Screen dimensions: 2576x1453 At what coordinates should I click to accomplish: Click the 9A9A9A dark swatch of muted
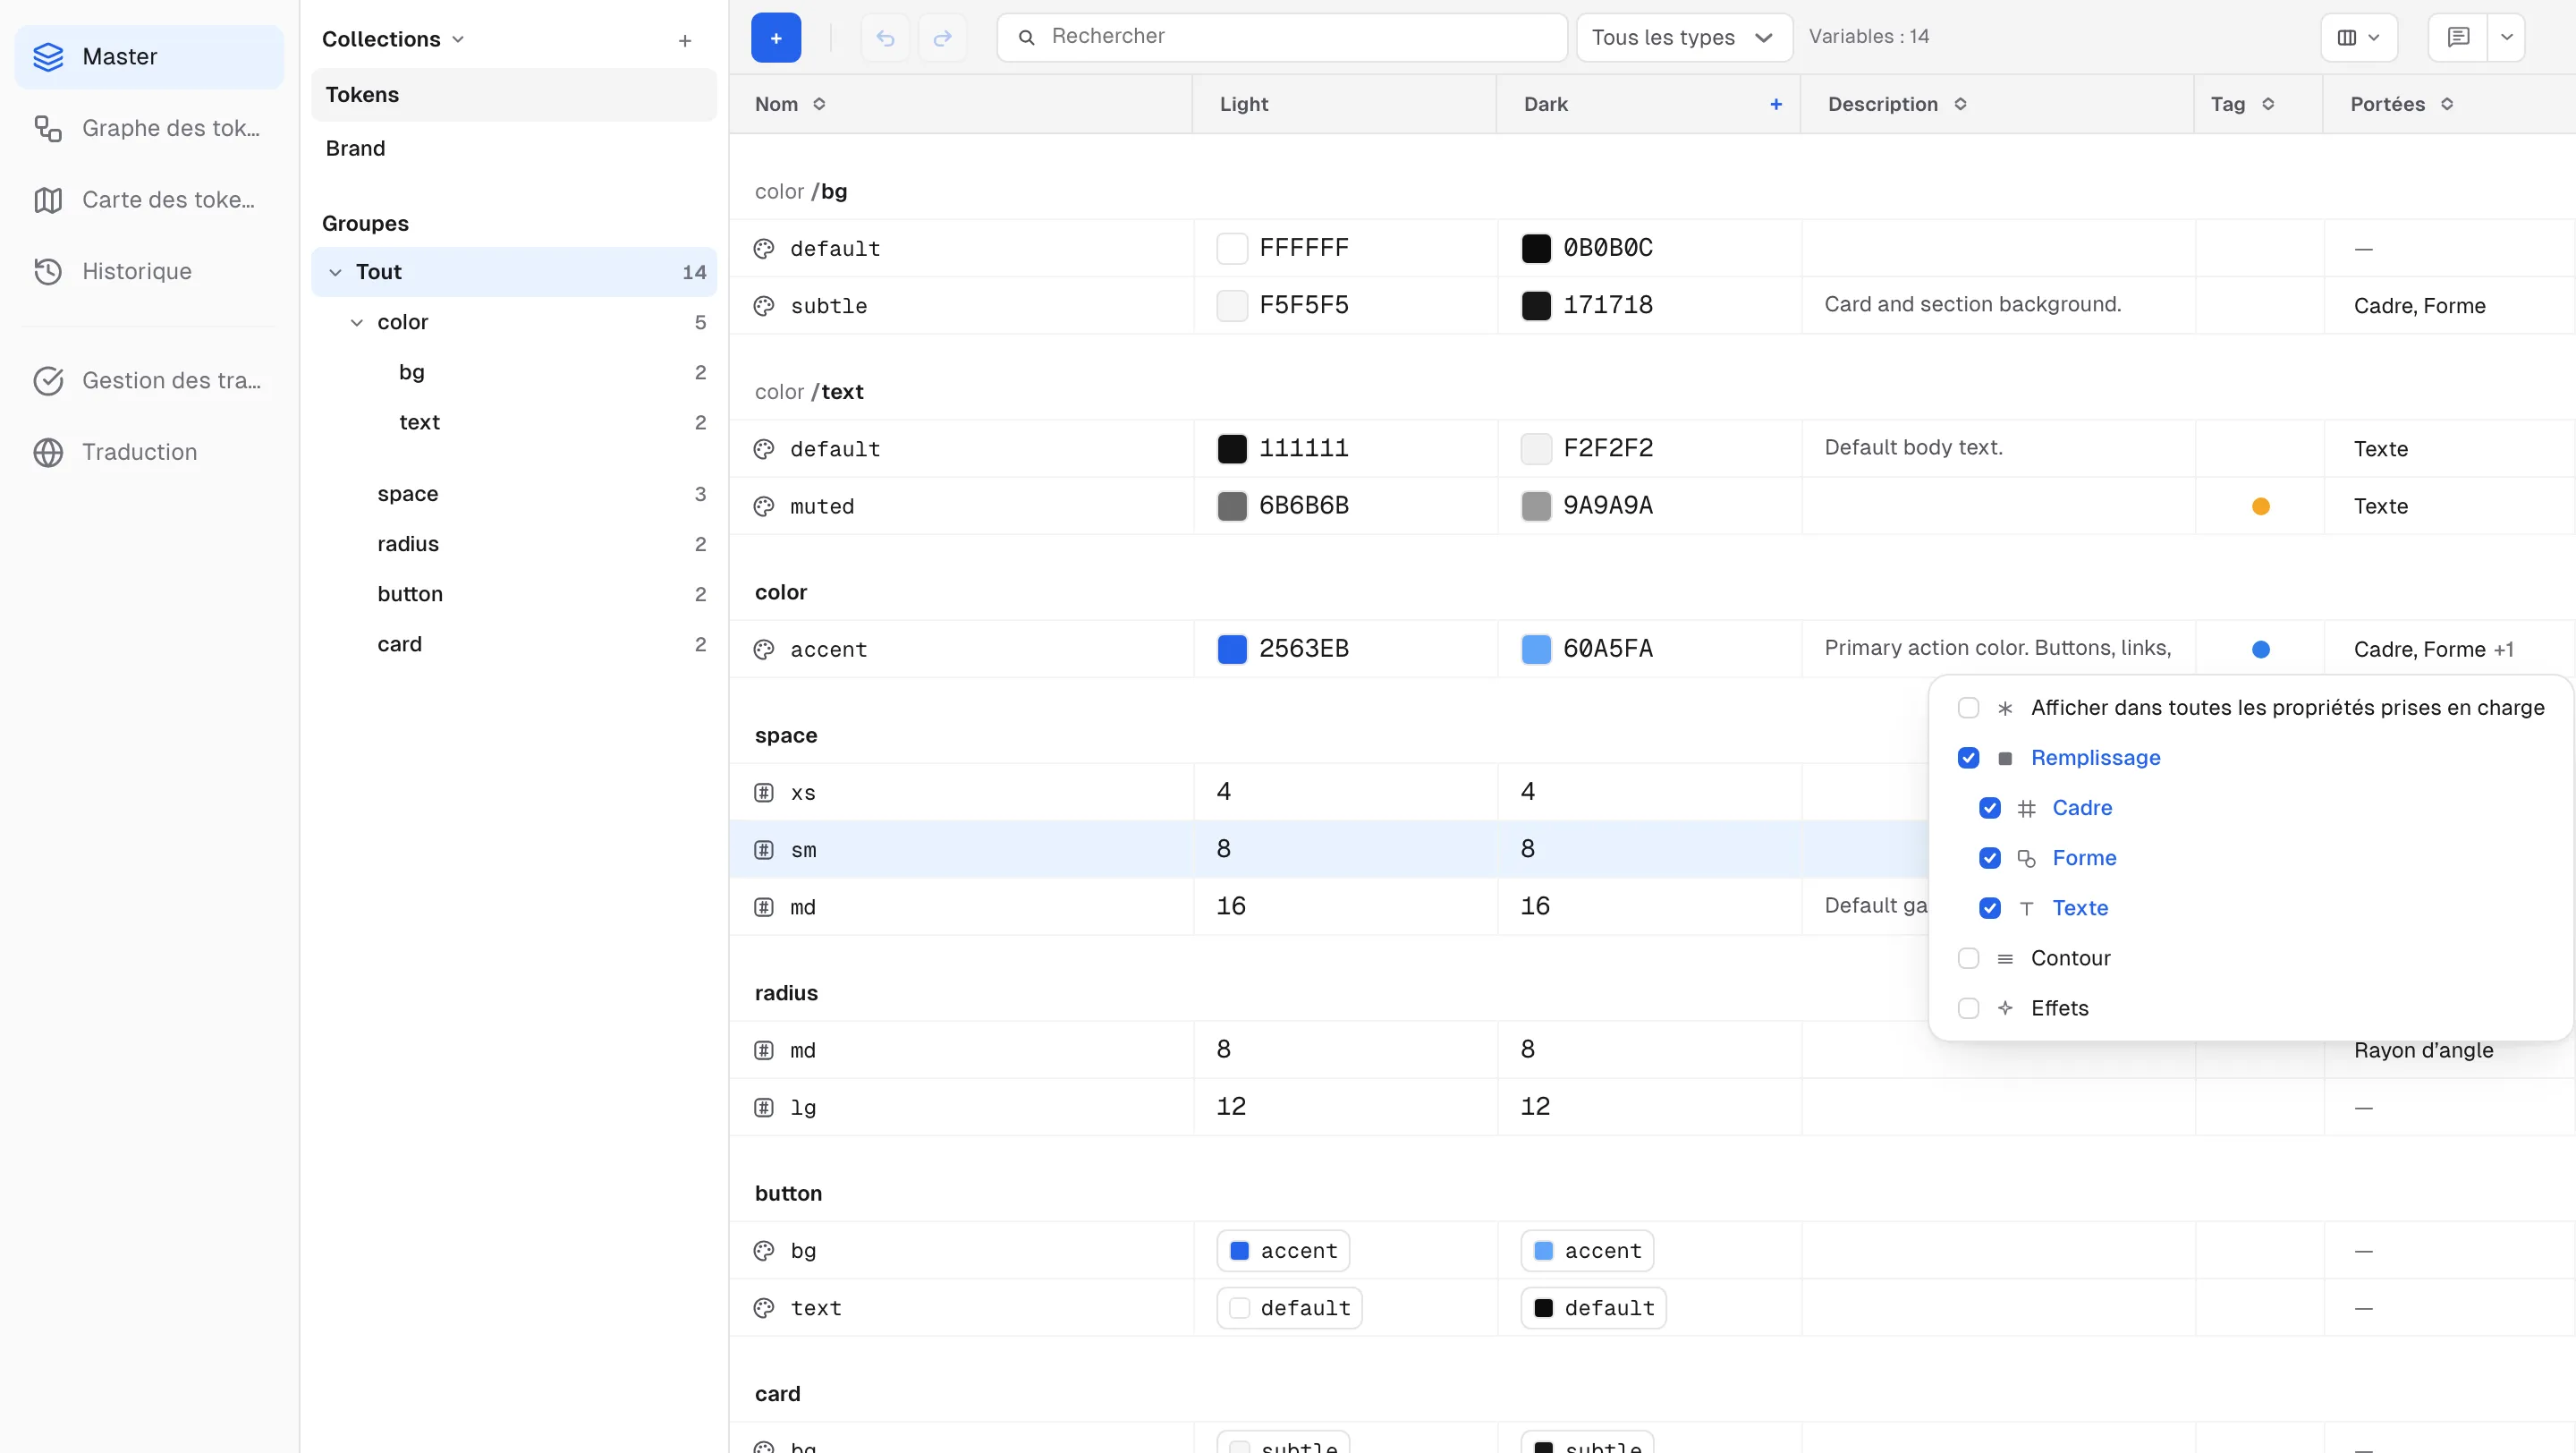click(1536, 506)
